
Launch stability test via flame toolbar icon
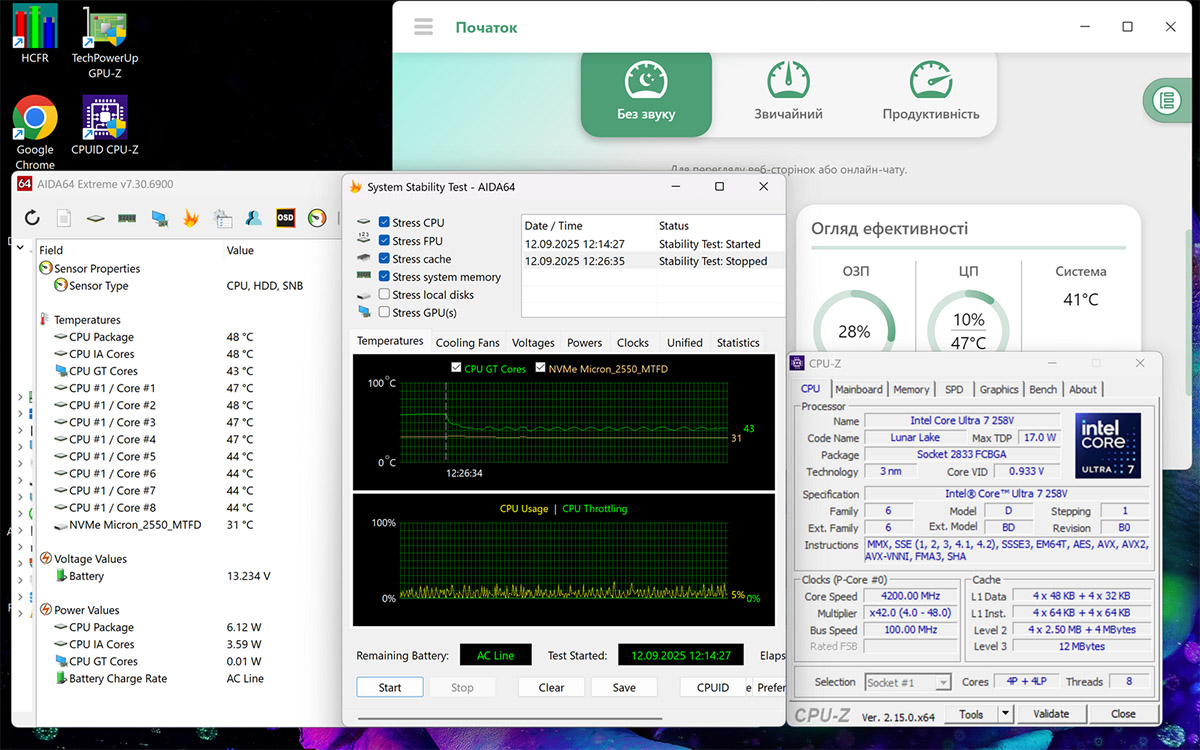[190, 218]
